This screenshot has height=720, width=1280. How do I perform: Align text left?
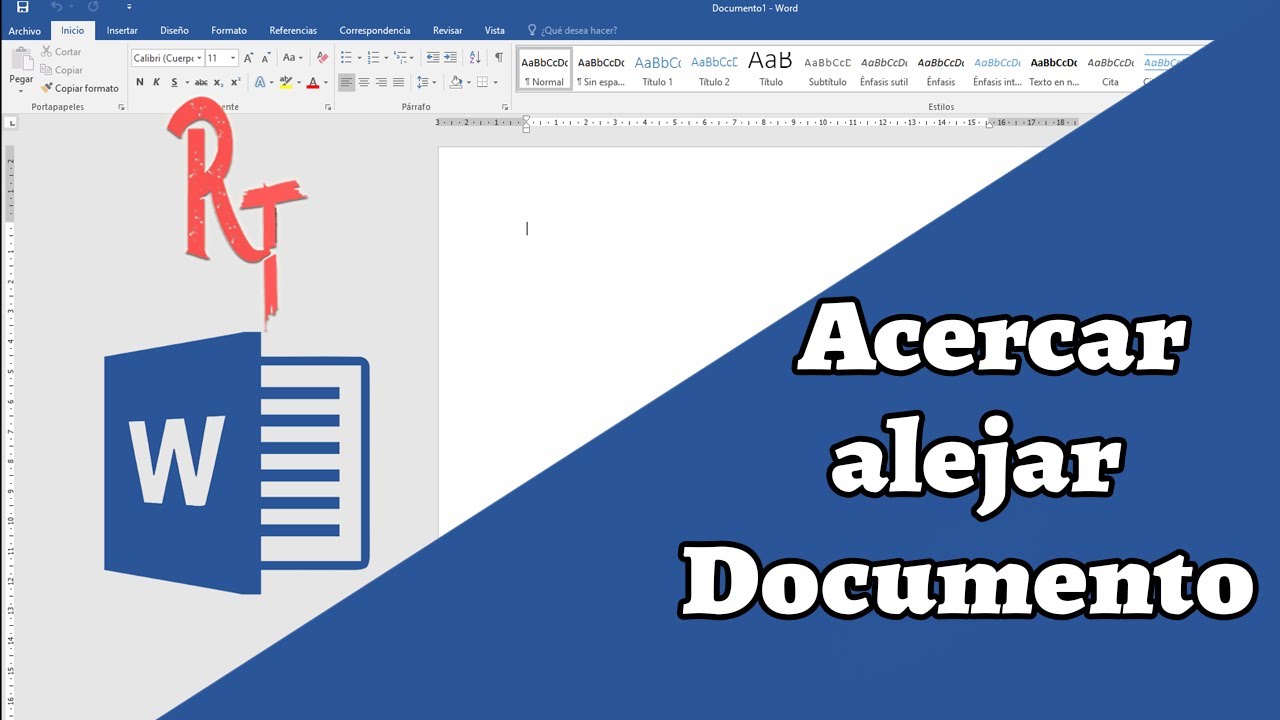pos(346,82)
